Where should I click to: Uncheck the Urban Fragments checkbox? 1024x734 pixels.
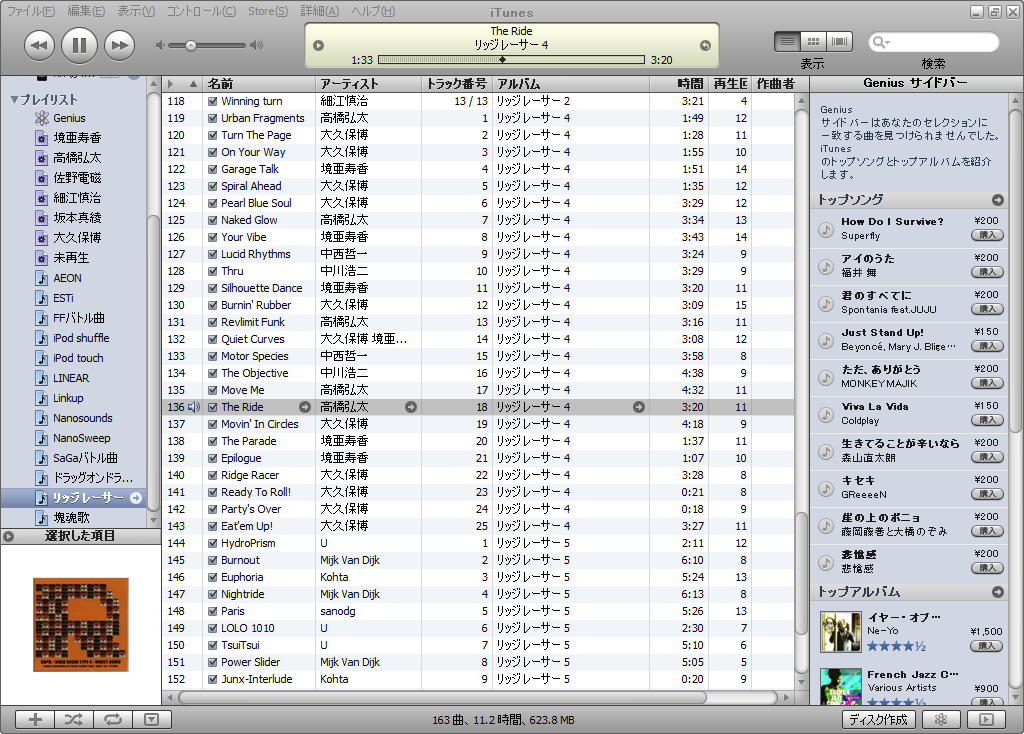212,118
